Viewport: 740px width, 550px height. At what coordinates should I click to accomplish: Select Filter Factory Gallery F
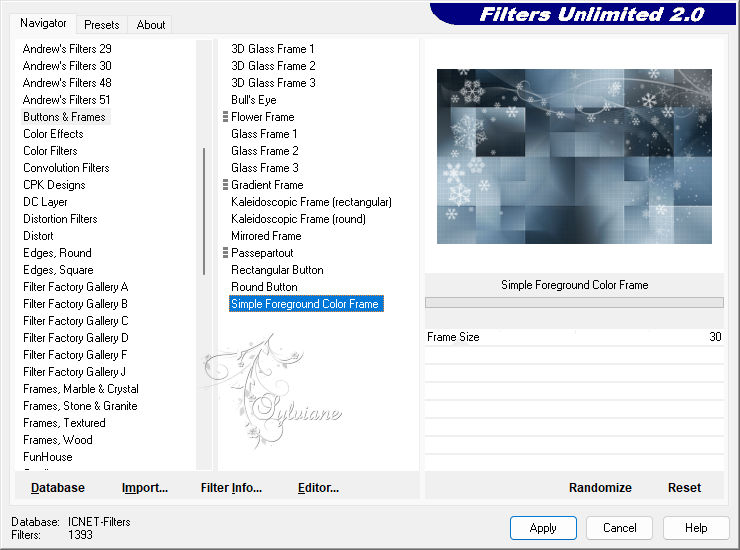(75, 355)
